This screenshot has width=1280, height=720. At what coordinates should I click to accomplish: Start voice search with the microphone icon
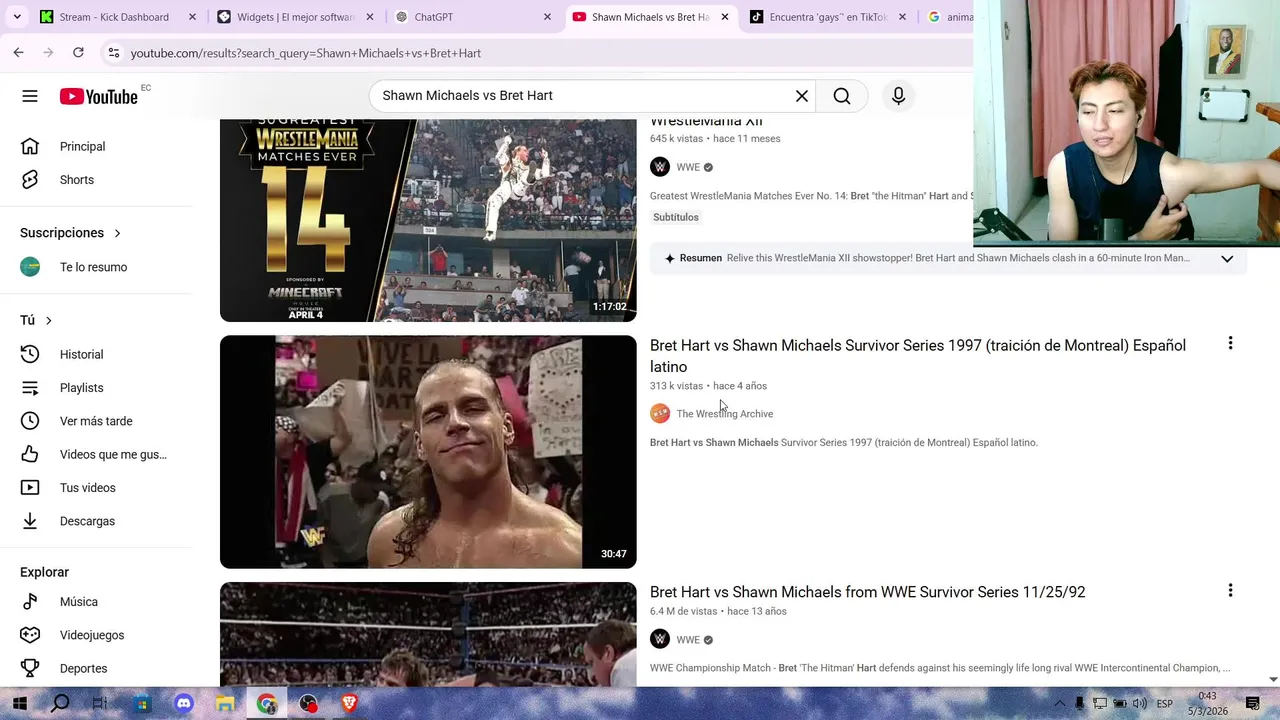(x=898, y=96)
